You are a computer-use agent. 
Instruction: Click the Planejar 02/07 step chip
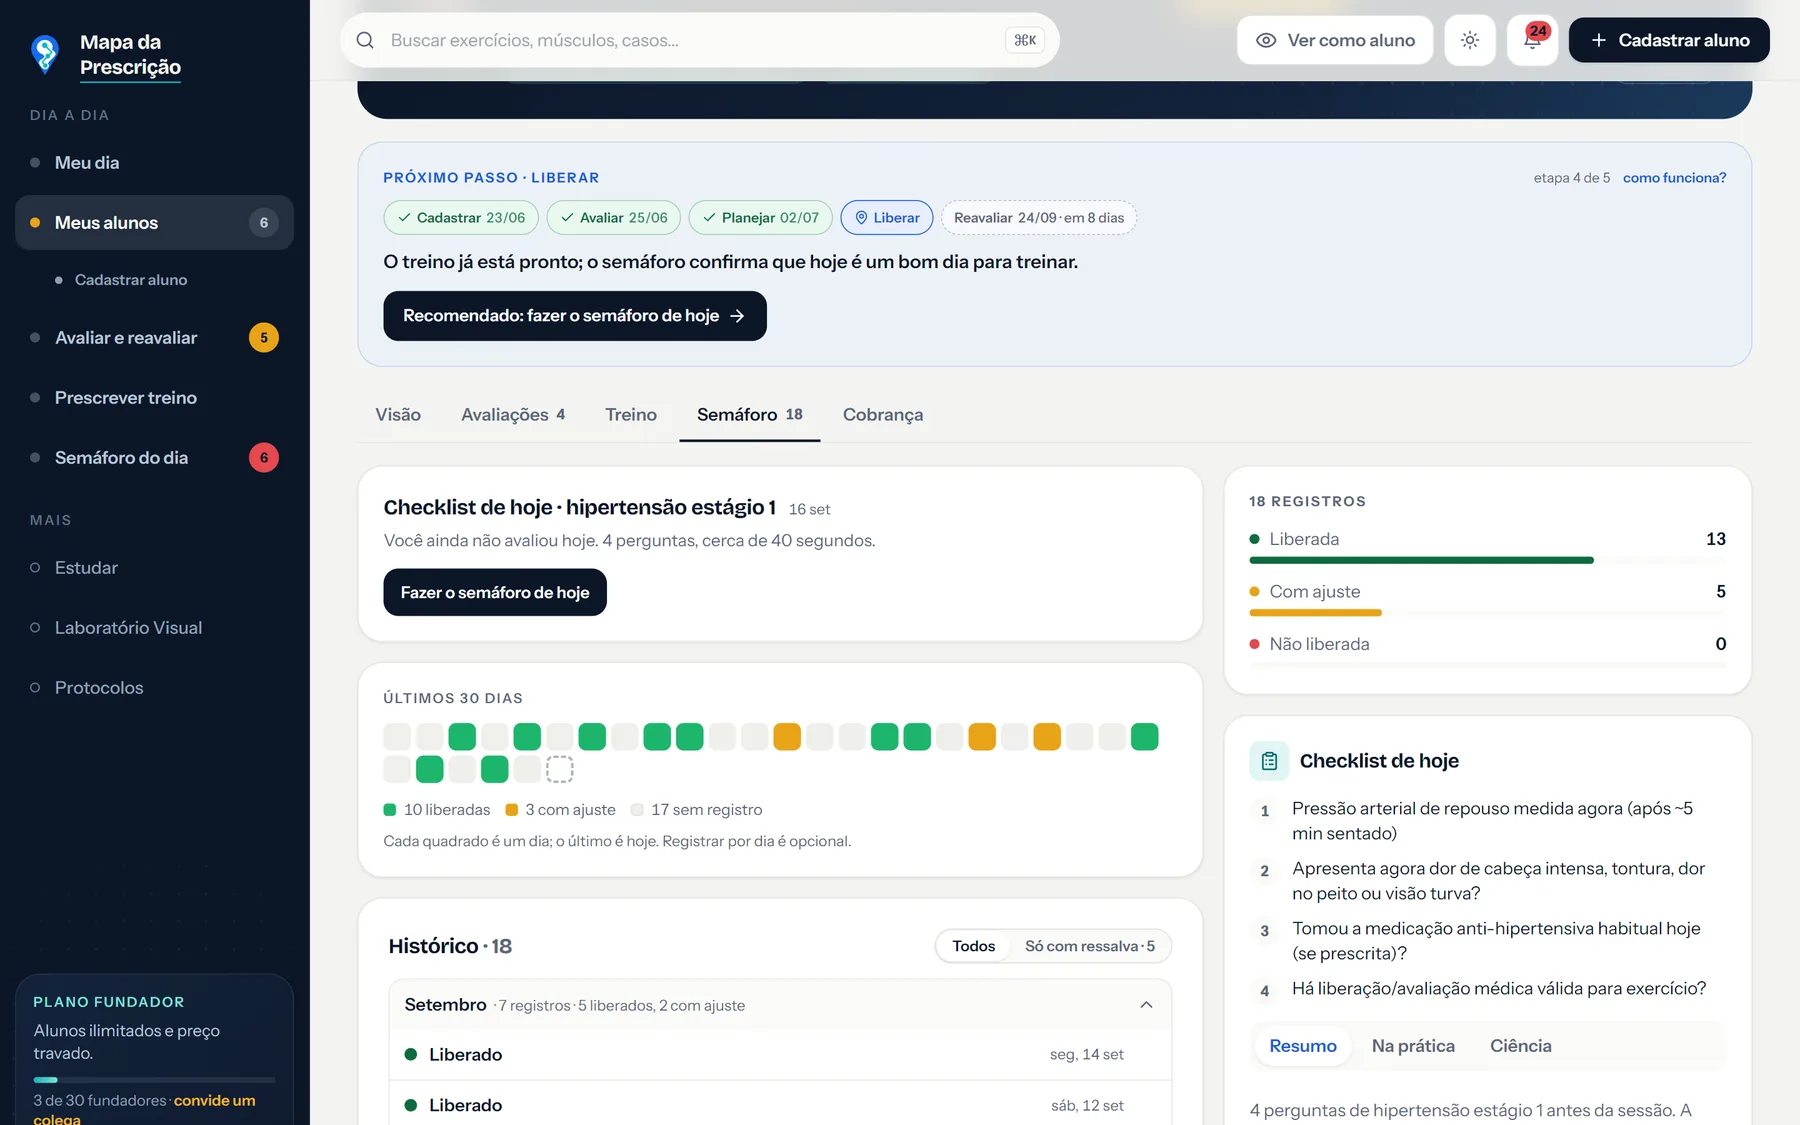click(x=760, y=218)
